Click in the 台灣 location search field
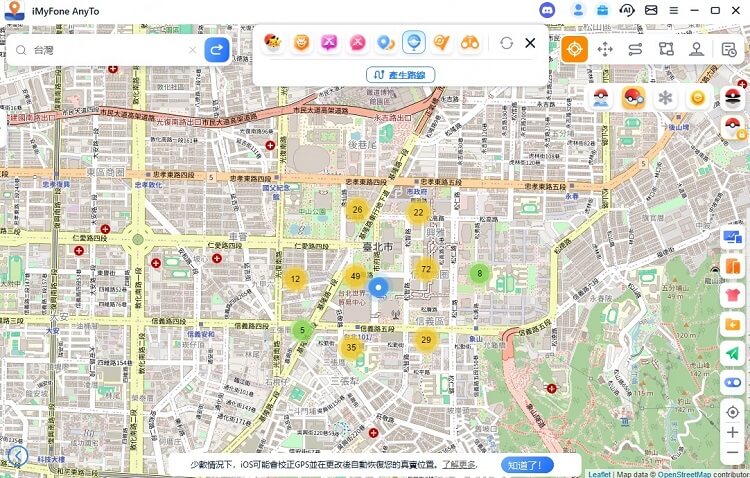This screenshot has height=478, width=750. (x=110, y=50)
